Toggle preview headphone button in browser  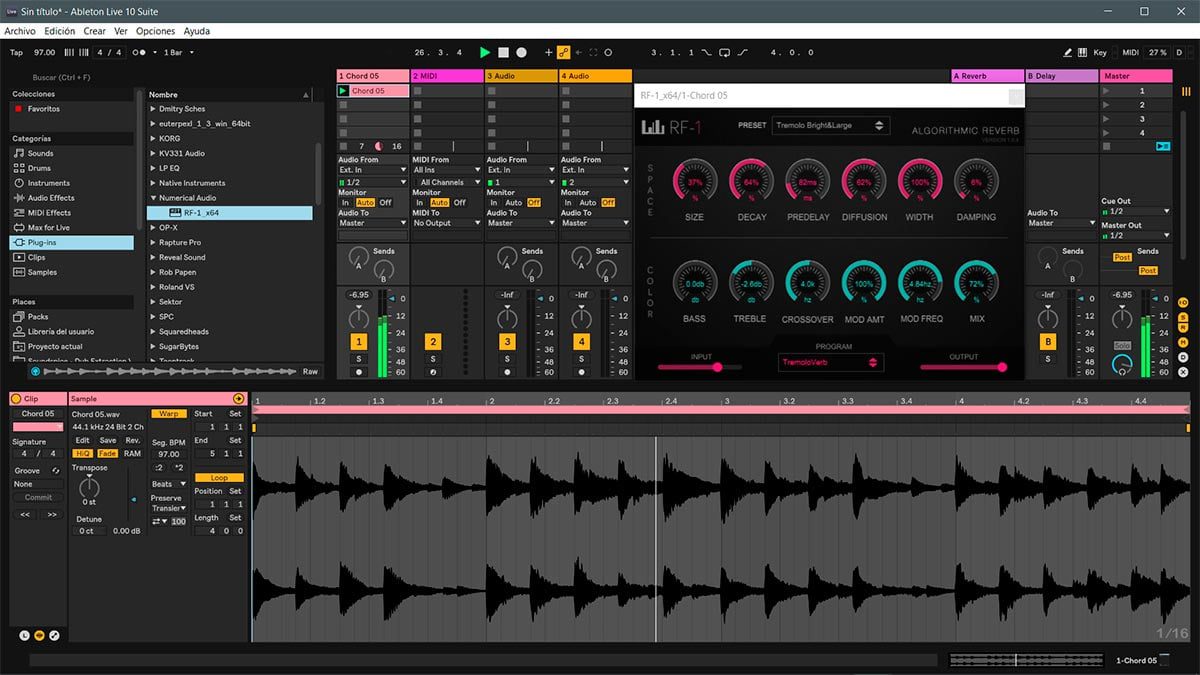(x=36, y=371)
